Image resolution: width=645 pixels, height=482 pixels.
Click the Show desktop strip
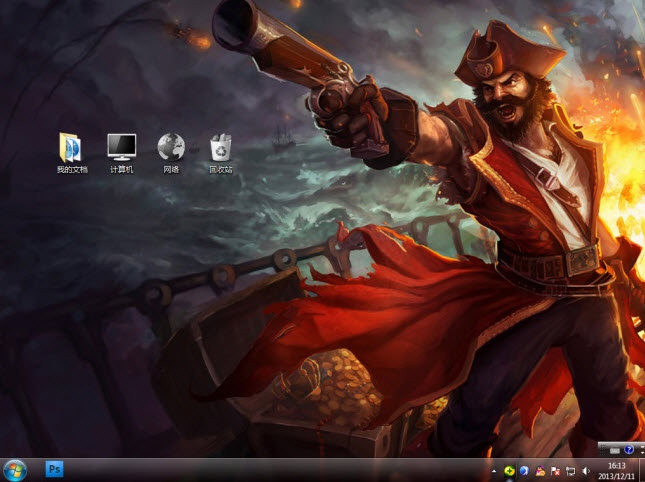[x=642, y=470]
